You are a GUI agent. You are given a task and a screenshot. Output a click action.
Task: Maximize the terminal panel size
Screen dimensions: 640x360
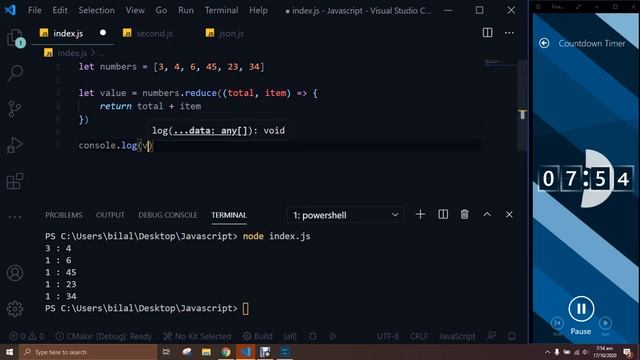click(487, 214)
